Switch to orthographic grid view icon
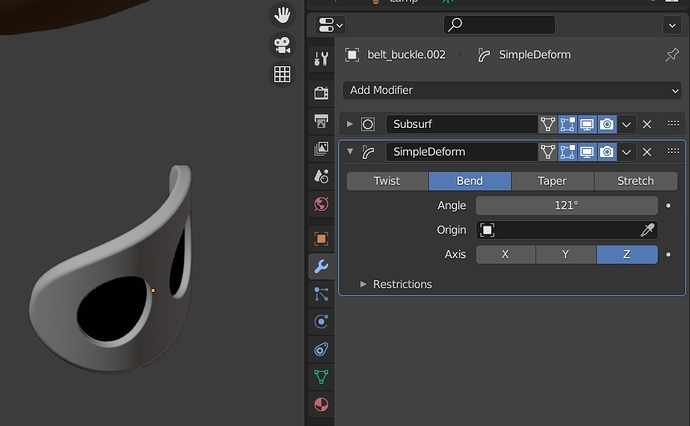 282,74
